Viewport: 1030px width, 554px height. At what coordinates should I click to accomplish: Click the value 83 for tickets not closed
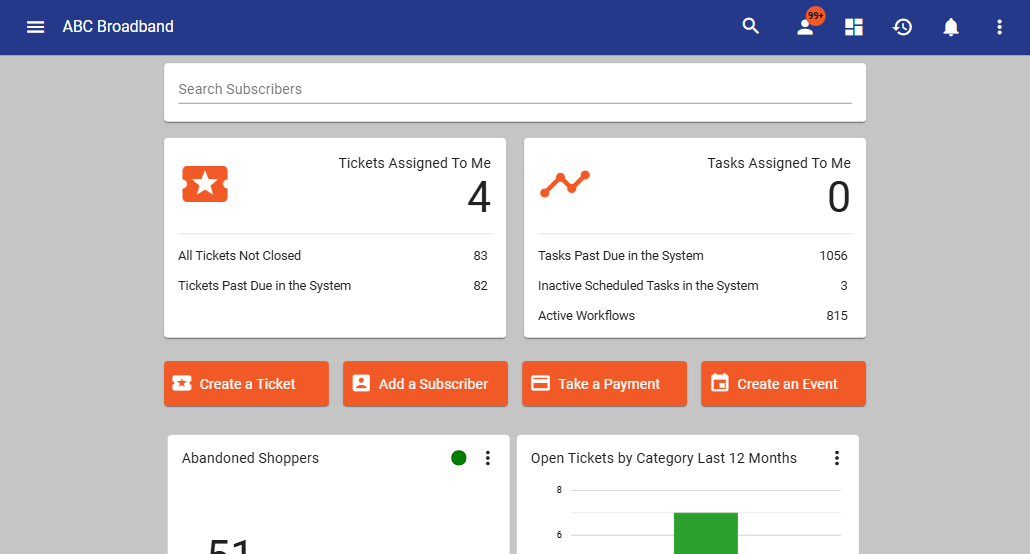(480, 256)
